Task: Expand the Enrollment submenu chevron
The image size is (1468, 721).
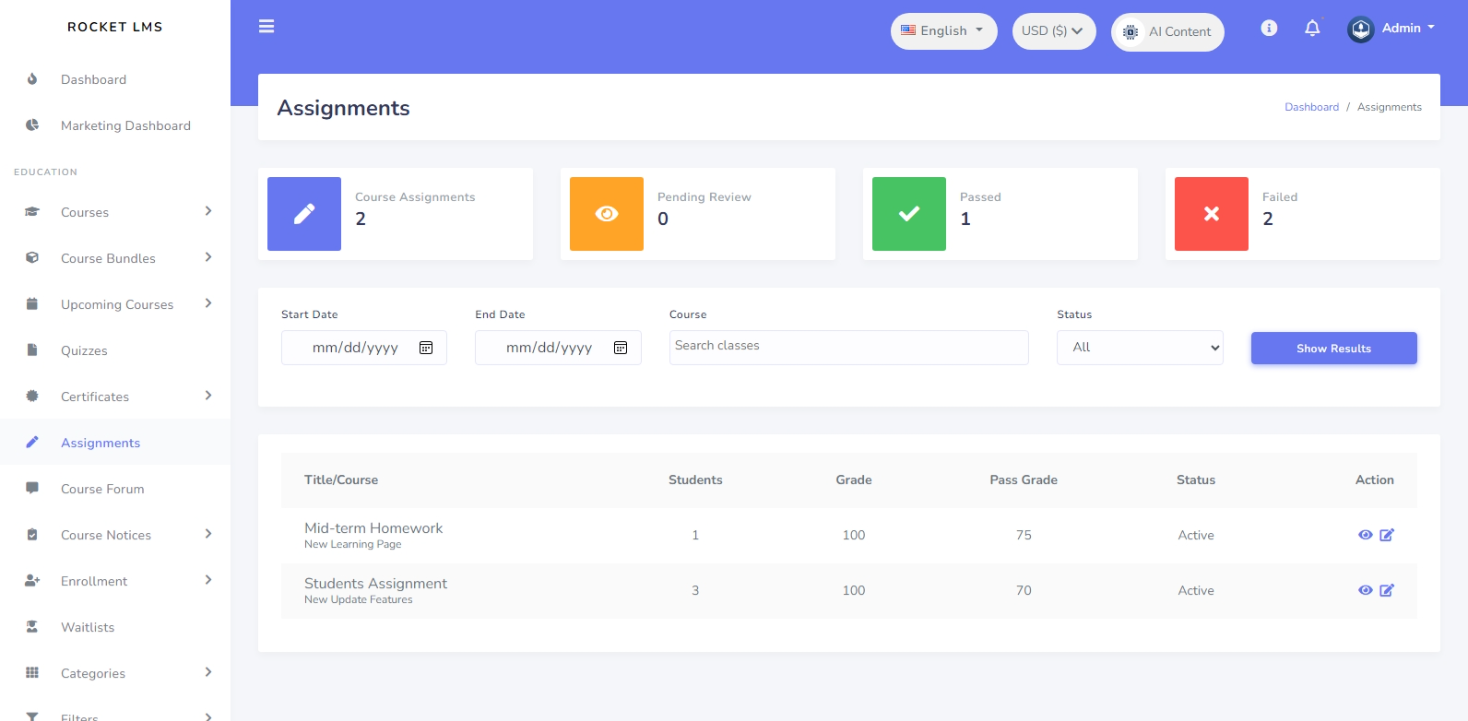Action: pyautogui.click(x=208, y=580)
